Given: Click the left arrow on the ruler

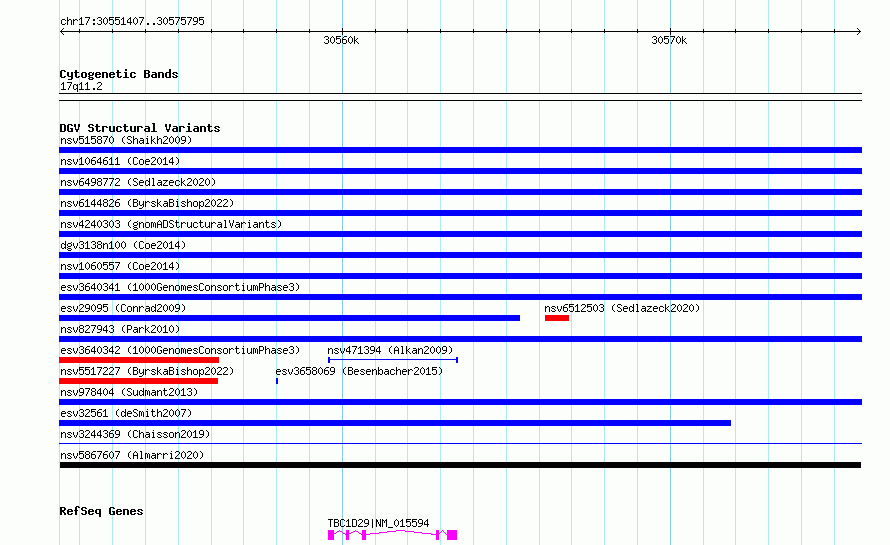Looking at the screenshot, I should 62,31.
